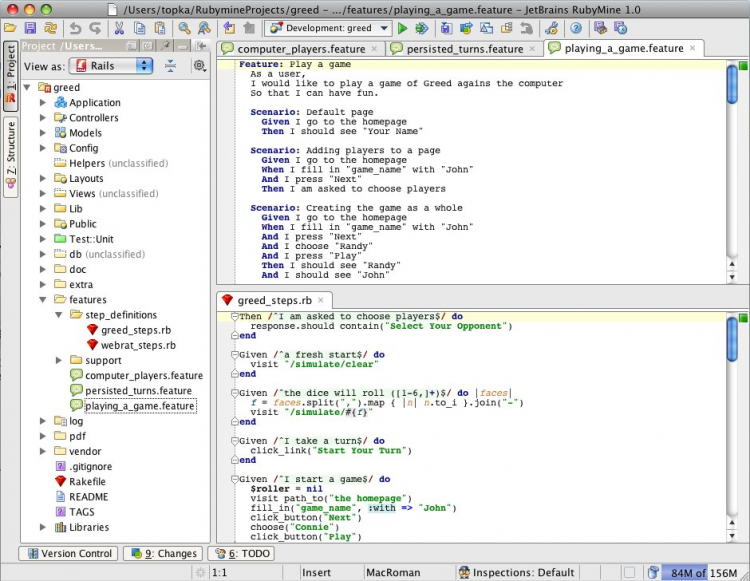Open the TODO tool window button
Viewport: 750px width, 581px height.
coord(240,553)
